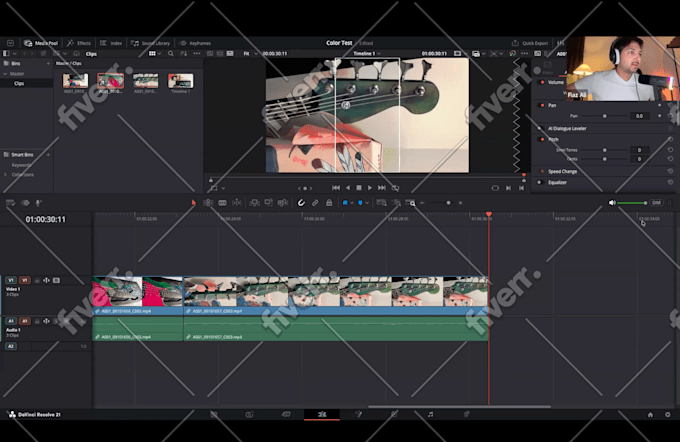Open the viewer transform overlay dropdown arrow

click(223, 188)
